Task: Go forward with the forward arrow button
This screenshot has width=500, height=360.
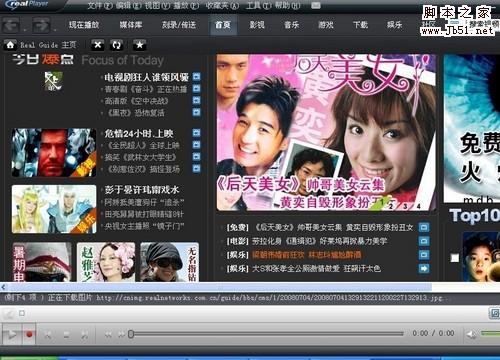Action: (41, 25)
